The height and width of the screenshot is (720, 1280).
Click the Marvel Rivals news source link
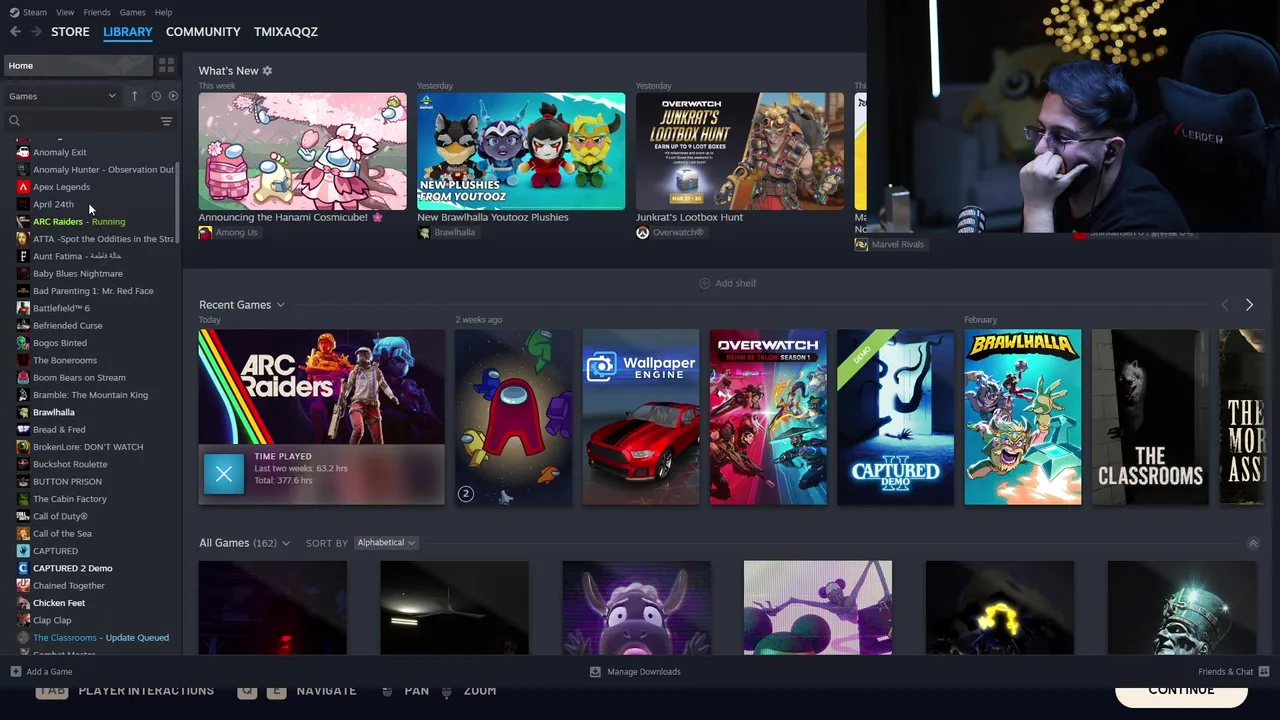click(897, 245)
